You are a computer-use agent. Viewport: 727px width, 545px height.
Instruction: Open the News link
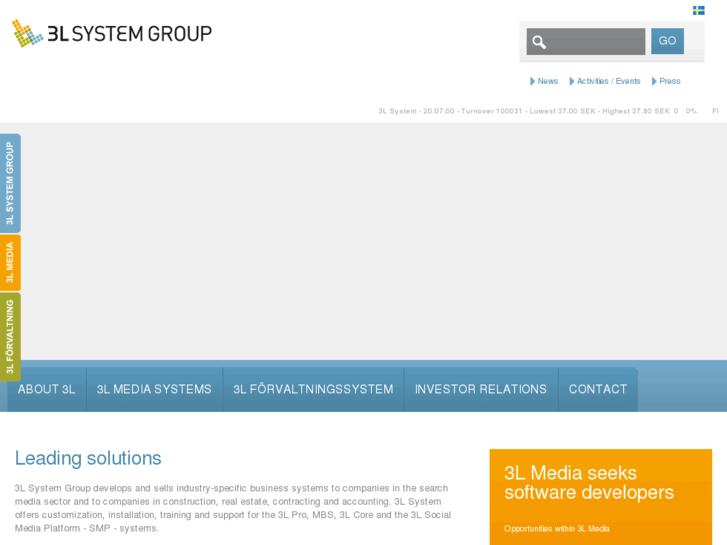coord(548,81)
